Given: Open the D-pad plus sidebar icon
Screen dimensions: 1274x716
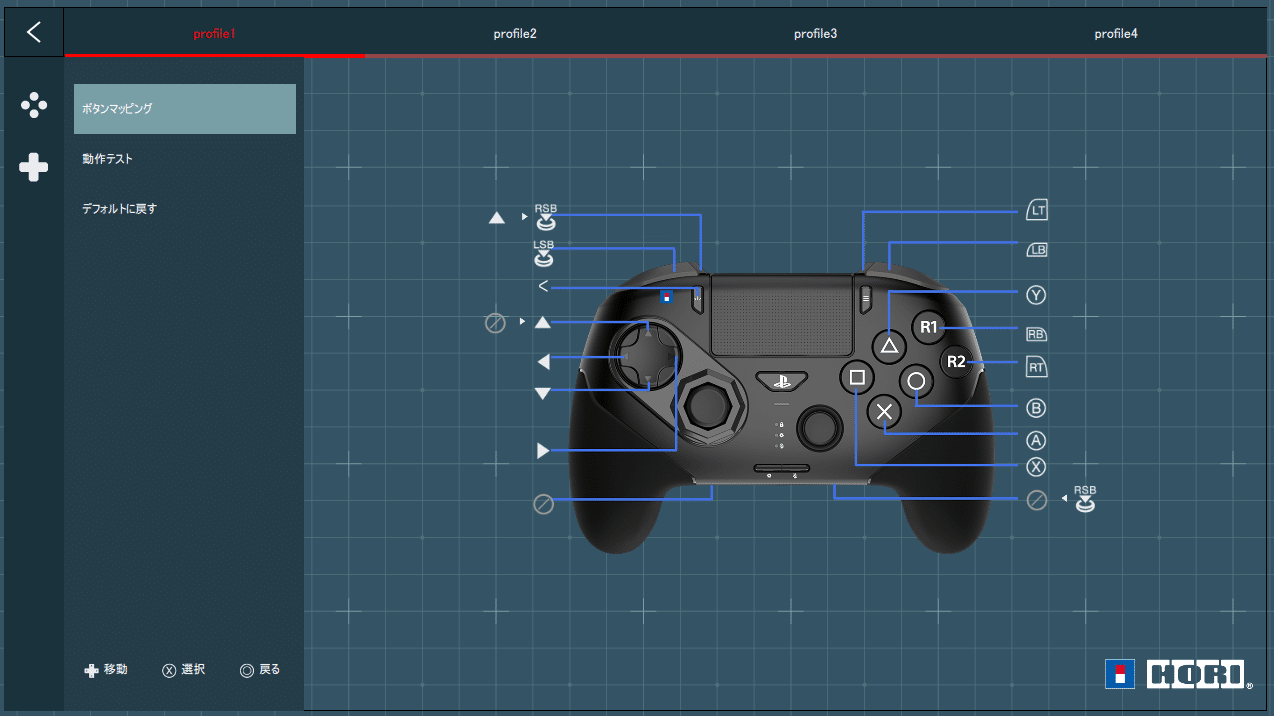Looking at the screenshot, I should click(34, 168).
